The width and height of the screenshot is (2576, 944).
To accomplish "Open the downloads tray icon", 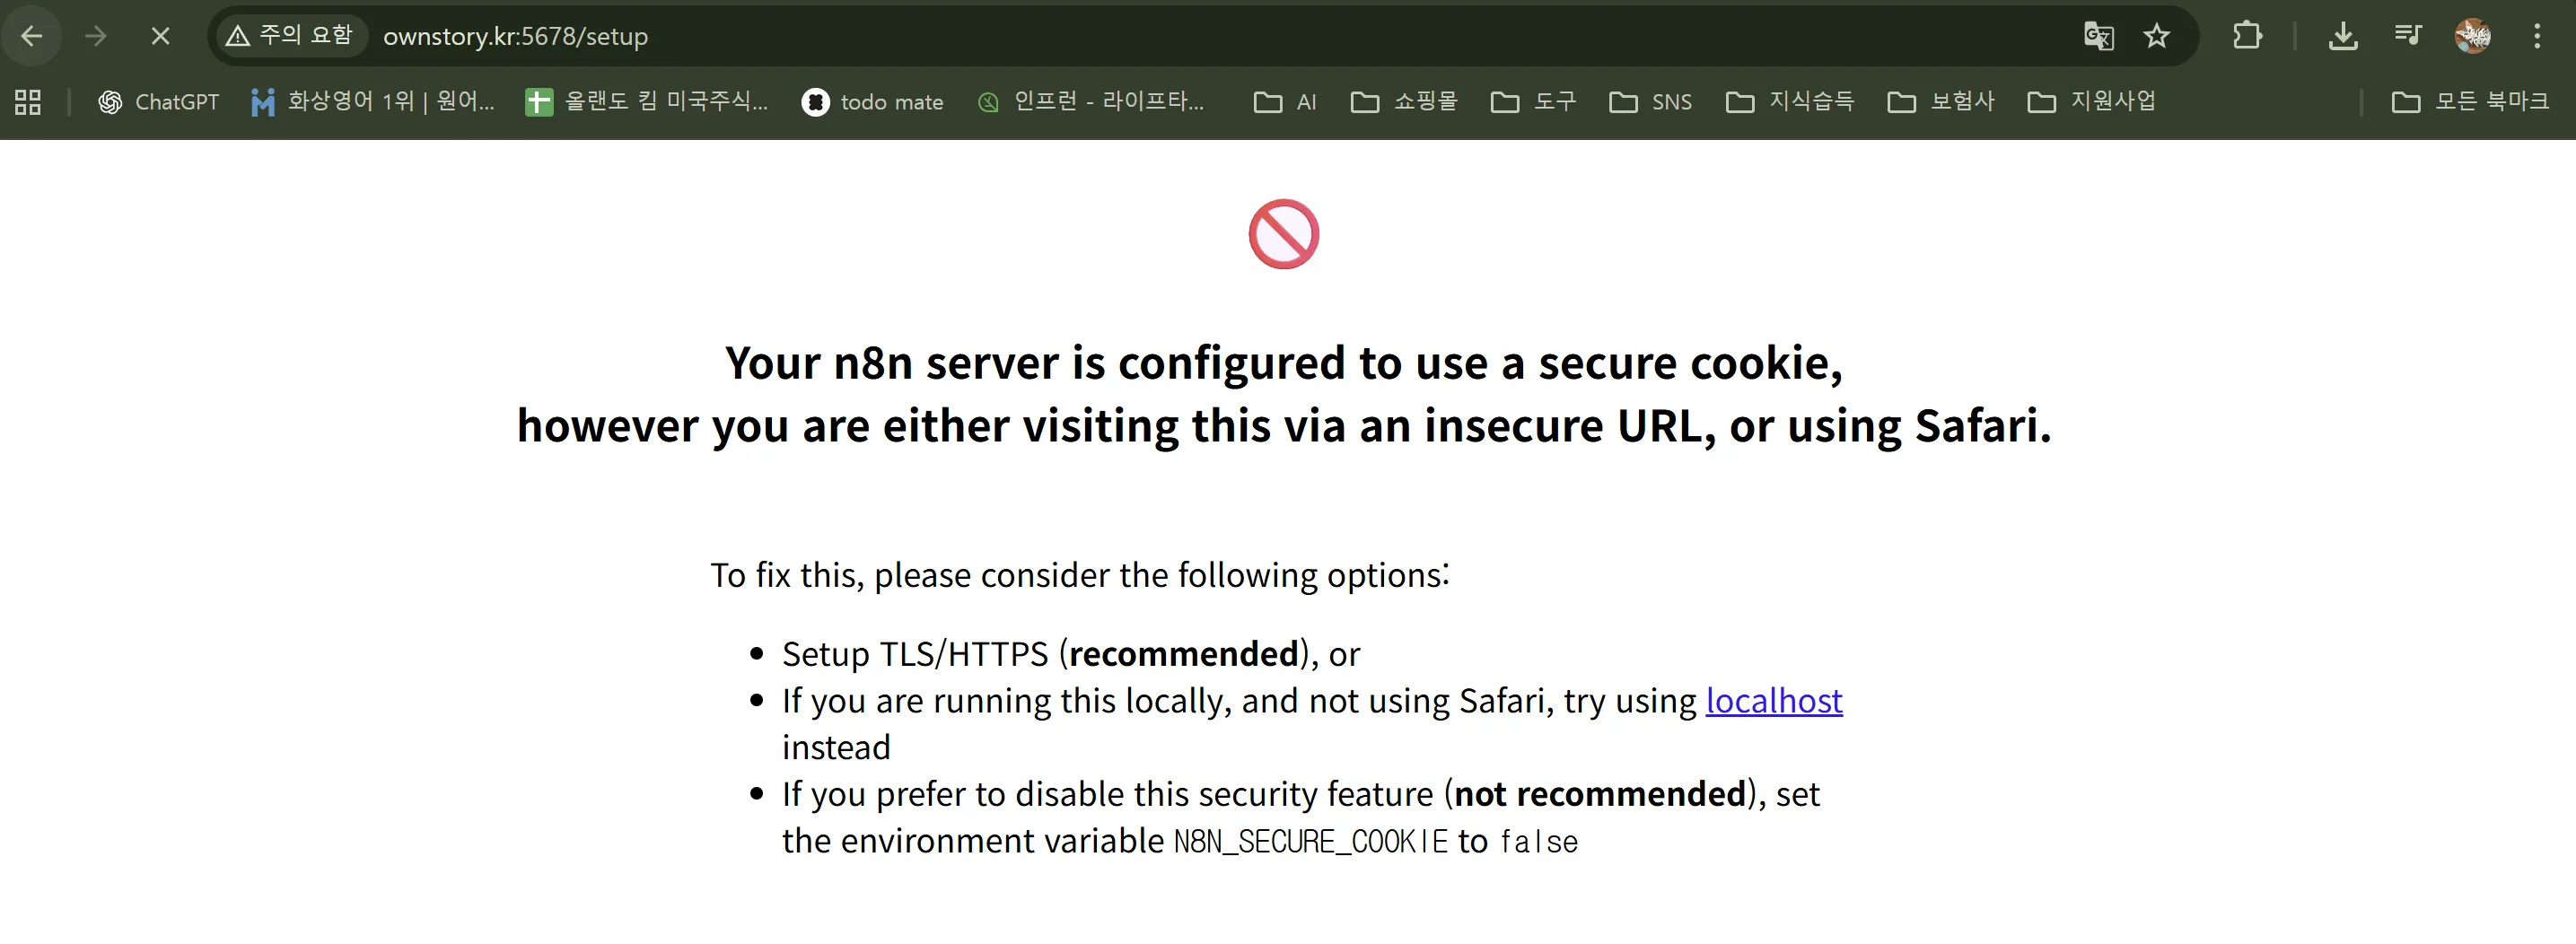I will (x=2342, y=37).
